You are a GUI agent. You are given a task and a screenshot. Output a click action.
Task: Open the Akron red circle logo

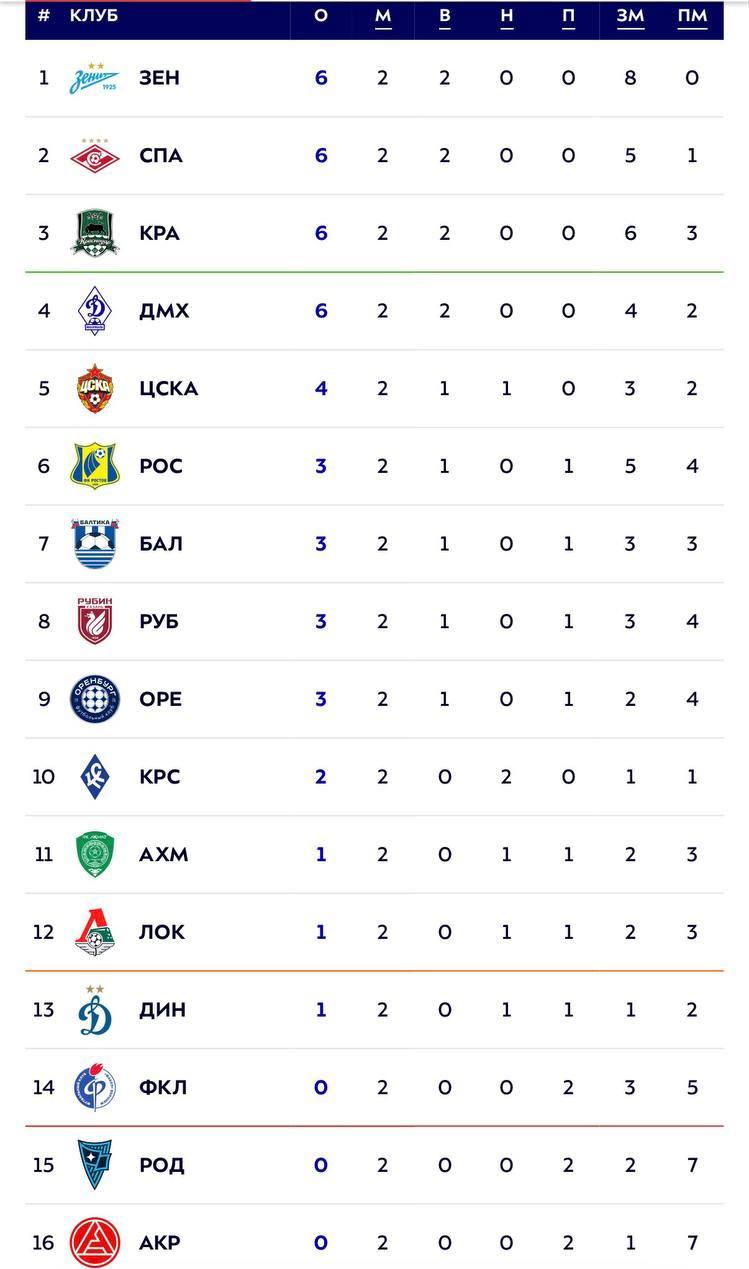(94, 1242)
